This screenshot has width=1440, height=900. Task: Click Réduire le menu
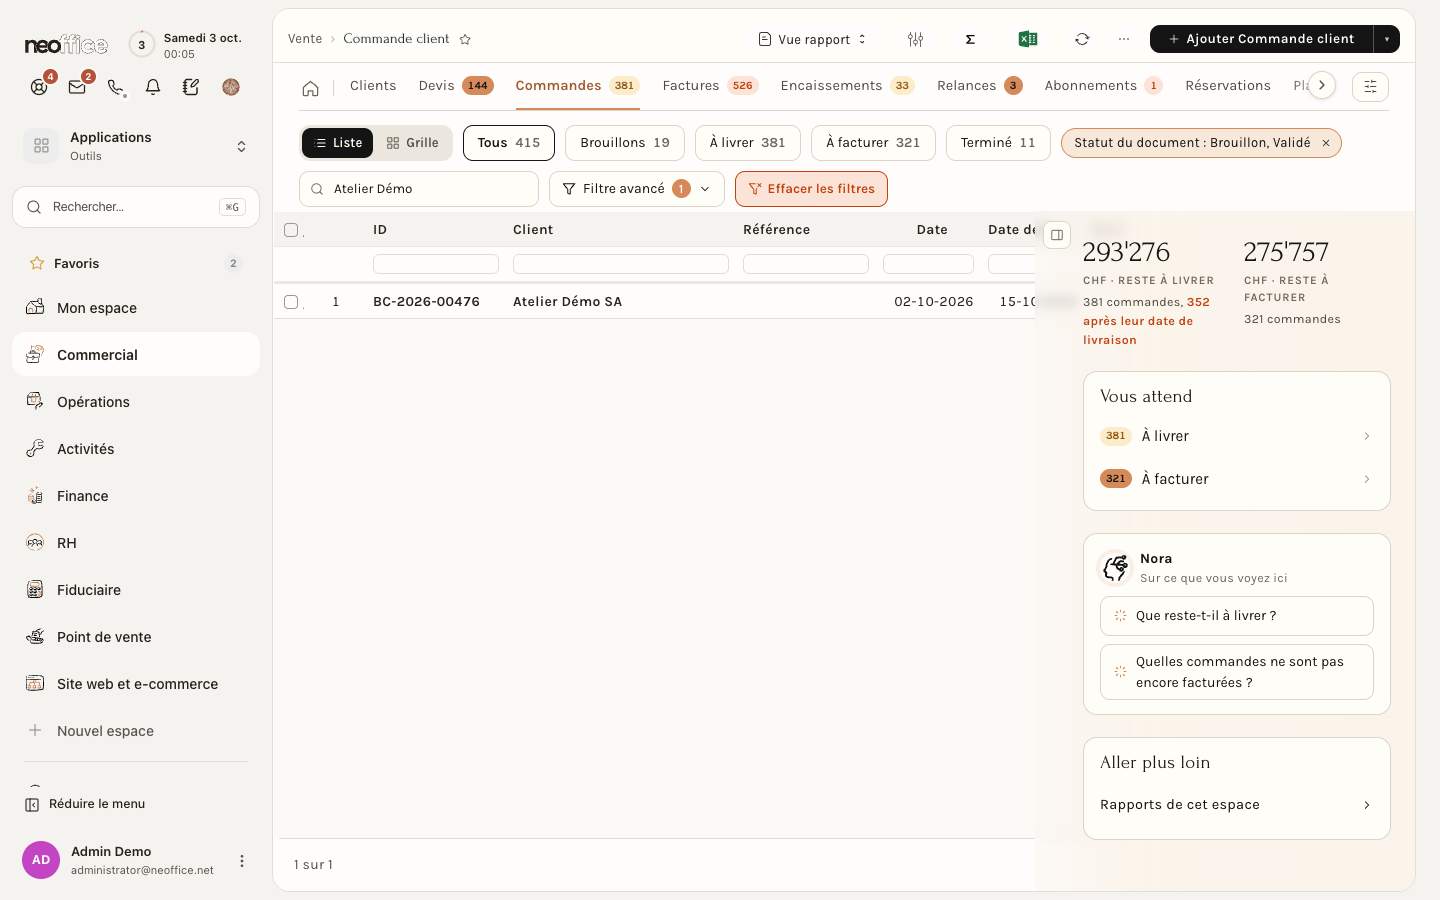point(85,804)
